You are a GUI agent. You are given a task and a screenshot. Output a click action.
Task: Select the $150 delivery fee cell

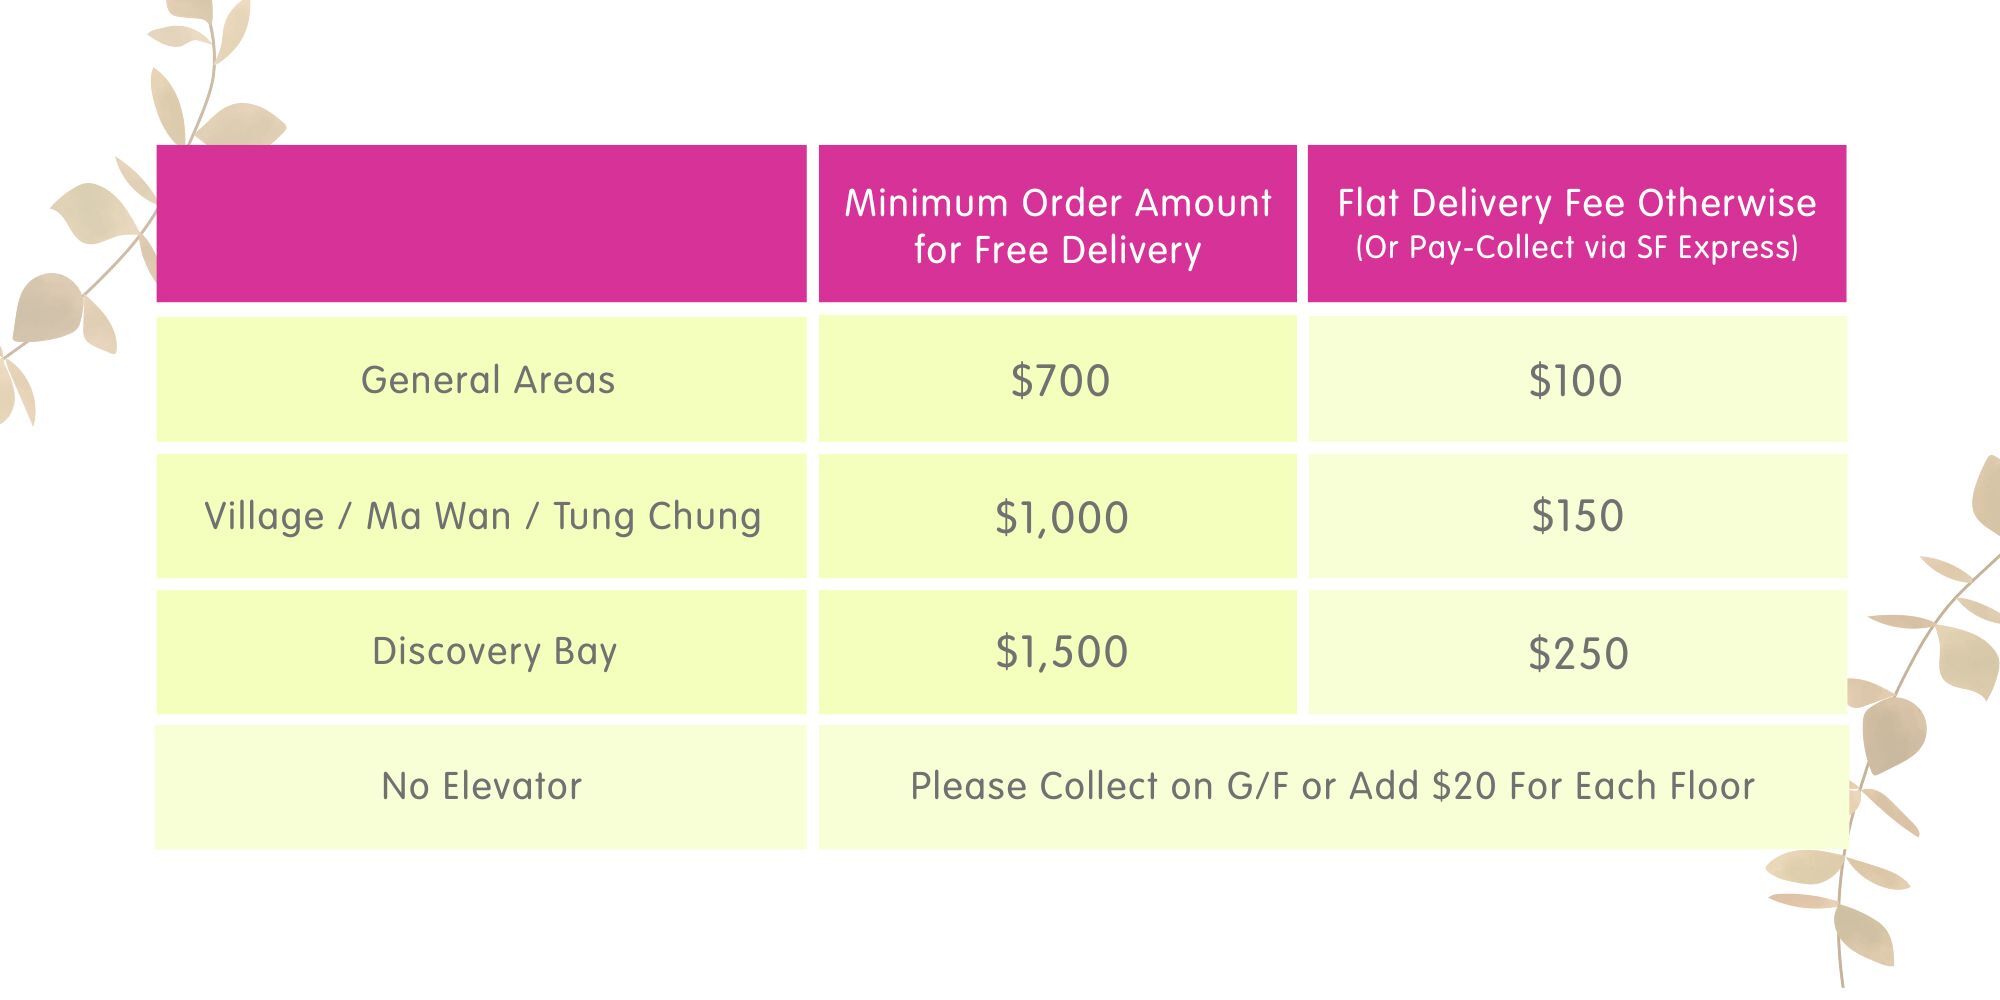pyautogui.click(x=1577, y=516)
